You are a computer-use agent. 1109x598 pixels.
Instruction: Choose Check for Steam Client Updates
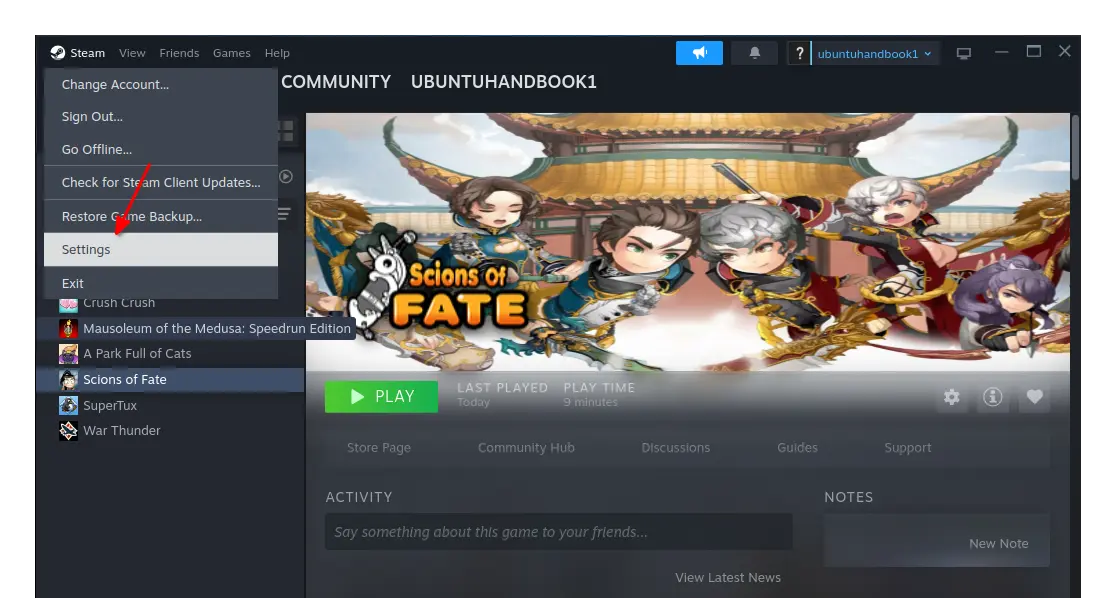click(161, 182)
